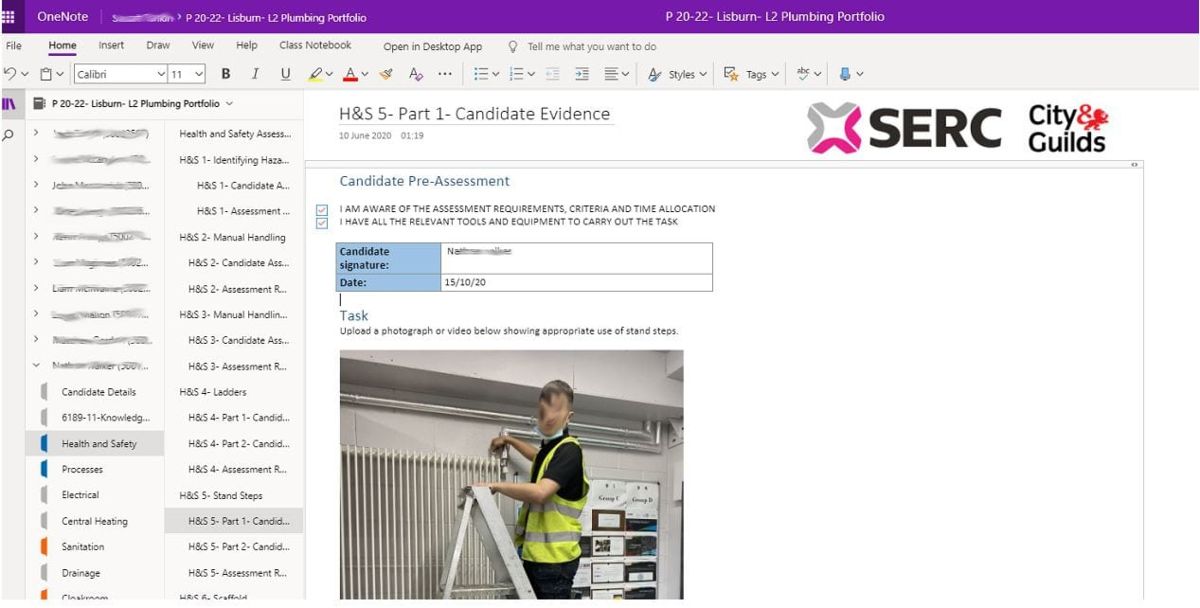The image size is (1200, 608).
Task: Click the increase indent icon
Action: 582,74
